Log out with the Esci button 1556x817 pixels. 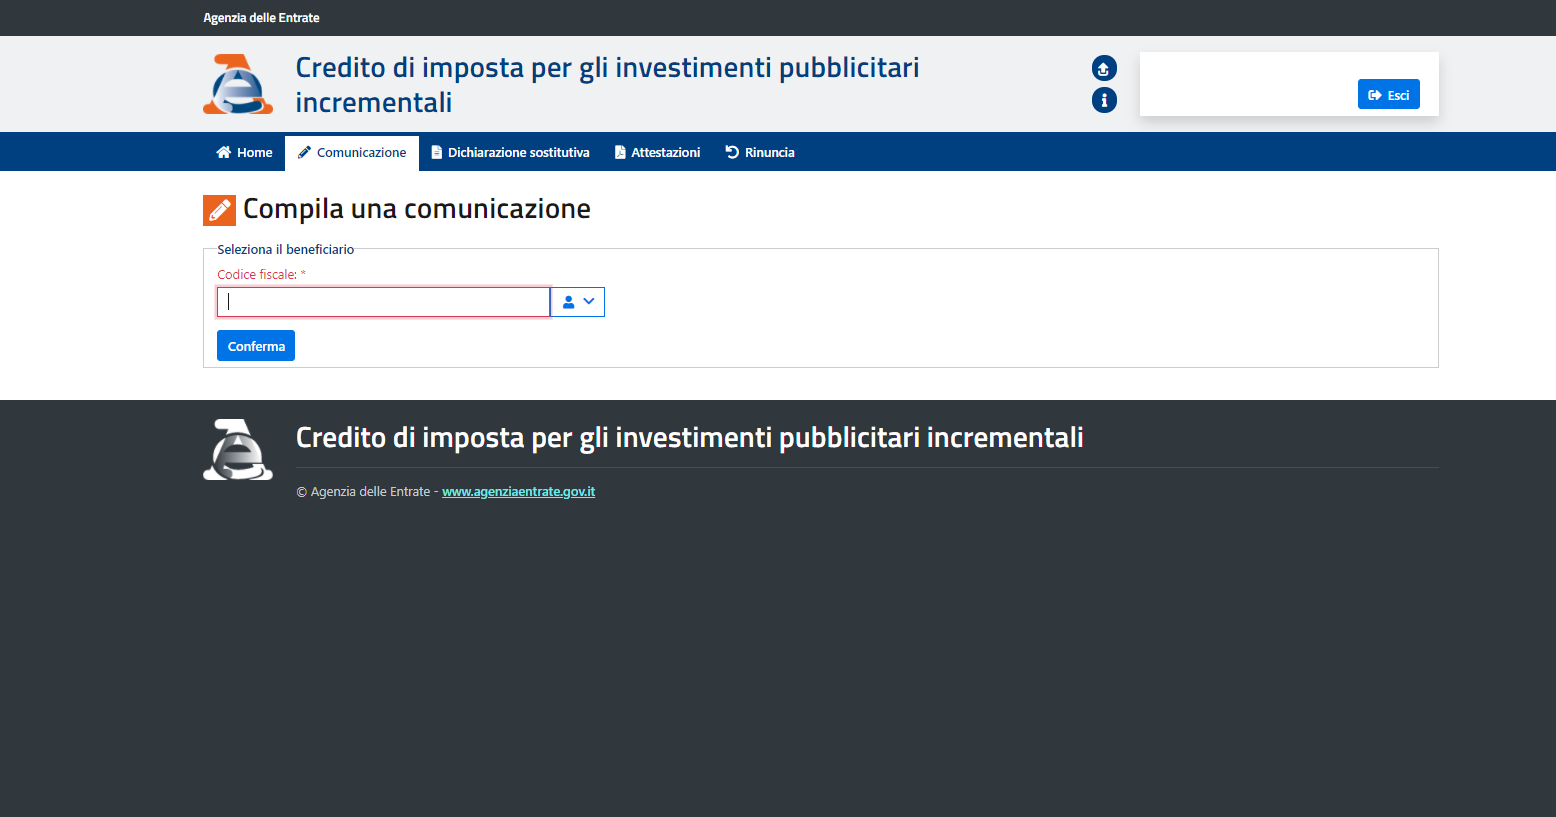click(1388, 95)
